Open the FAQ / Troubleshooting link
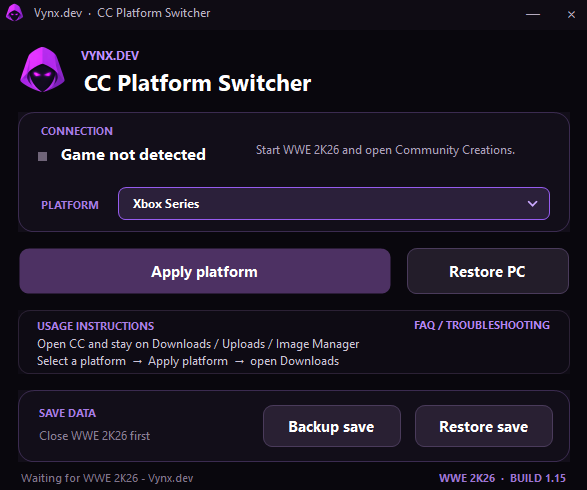Viewport: 587px width, 490px height. pos(482,325)
